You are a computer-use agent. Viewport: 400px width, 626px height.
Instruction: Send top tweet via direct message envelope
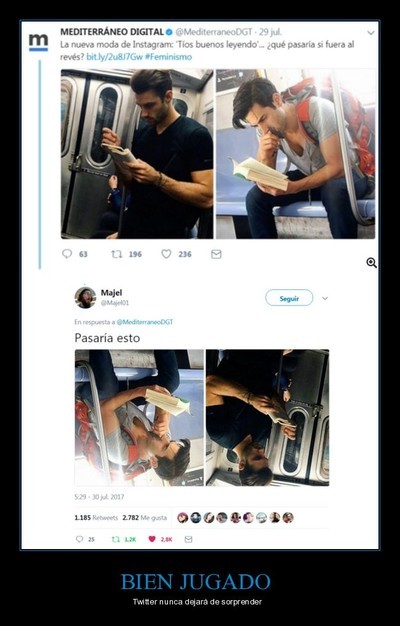216,254
